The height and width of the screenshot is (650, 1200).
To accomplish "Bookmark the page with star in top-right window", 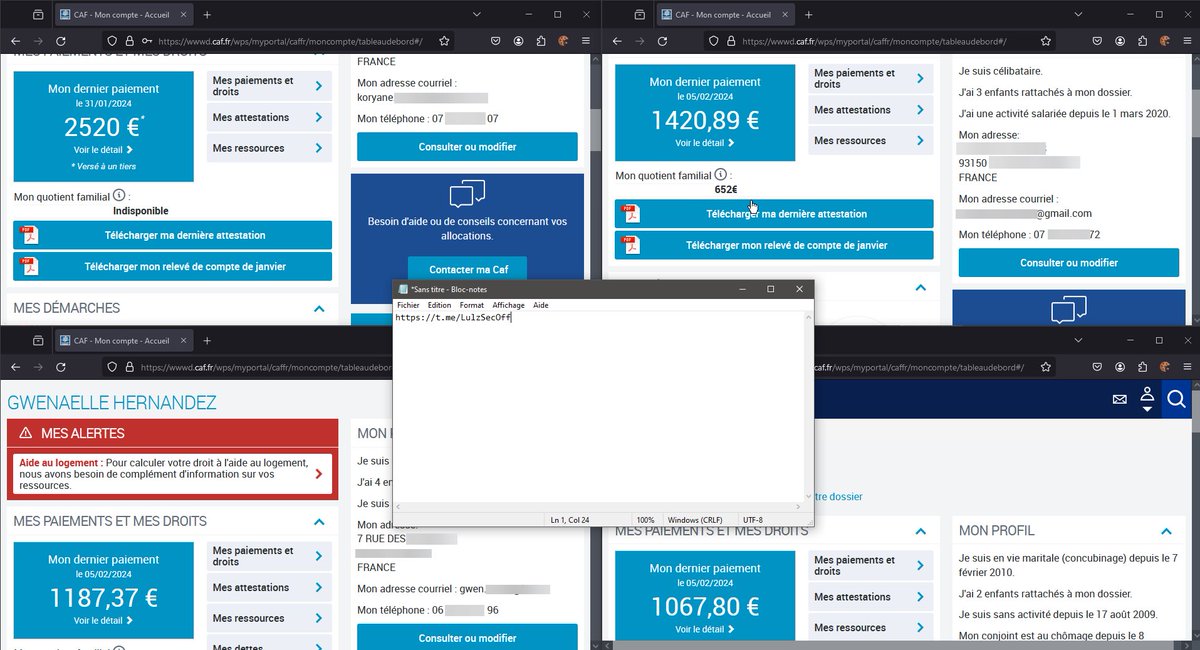I will [x=1045, y=41].
